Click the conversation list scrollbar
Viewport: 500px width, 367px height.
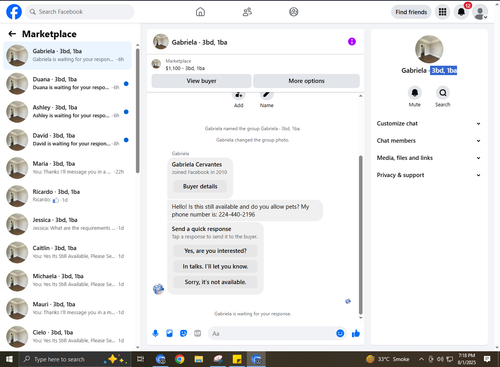138,111
